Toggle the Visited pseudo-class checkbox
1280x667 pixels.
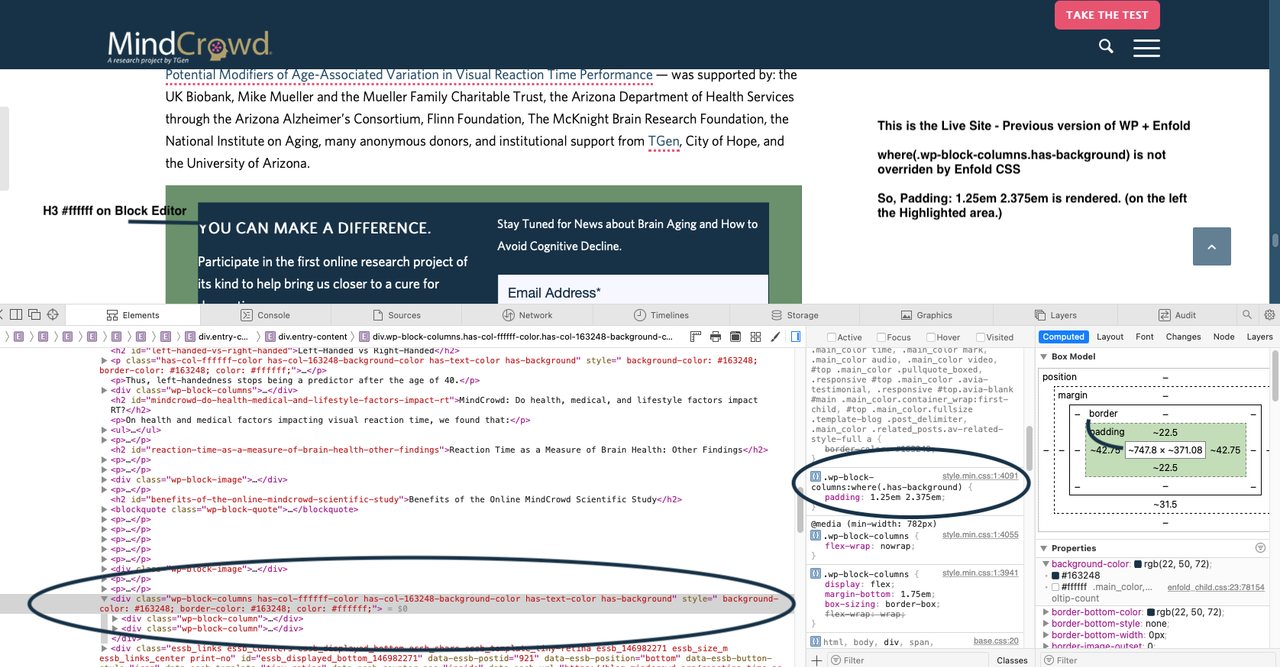coord(980,337)
